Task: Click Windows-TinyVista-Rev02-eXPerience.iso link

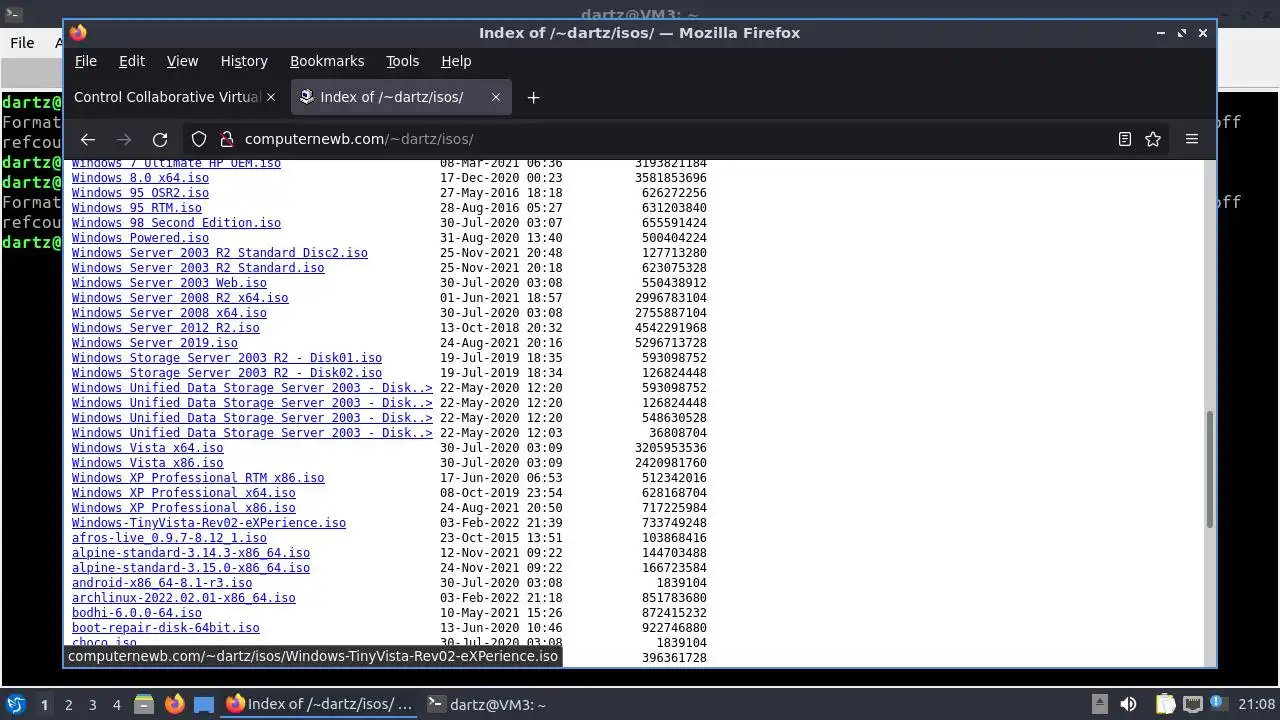Action: pos(209,523)
